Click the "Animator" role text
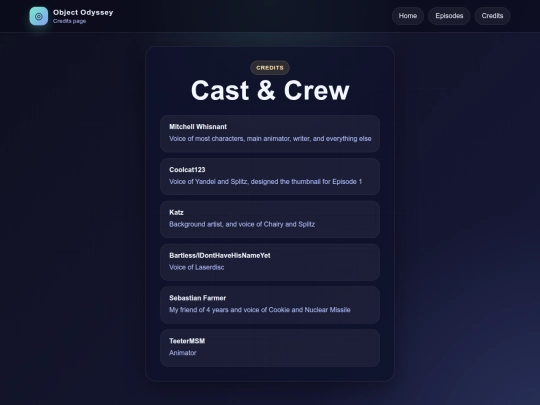Image resolution: width=540 pixels, height=405 pixels. click(183, 353)
